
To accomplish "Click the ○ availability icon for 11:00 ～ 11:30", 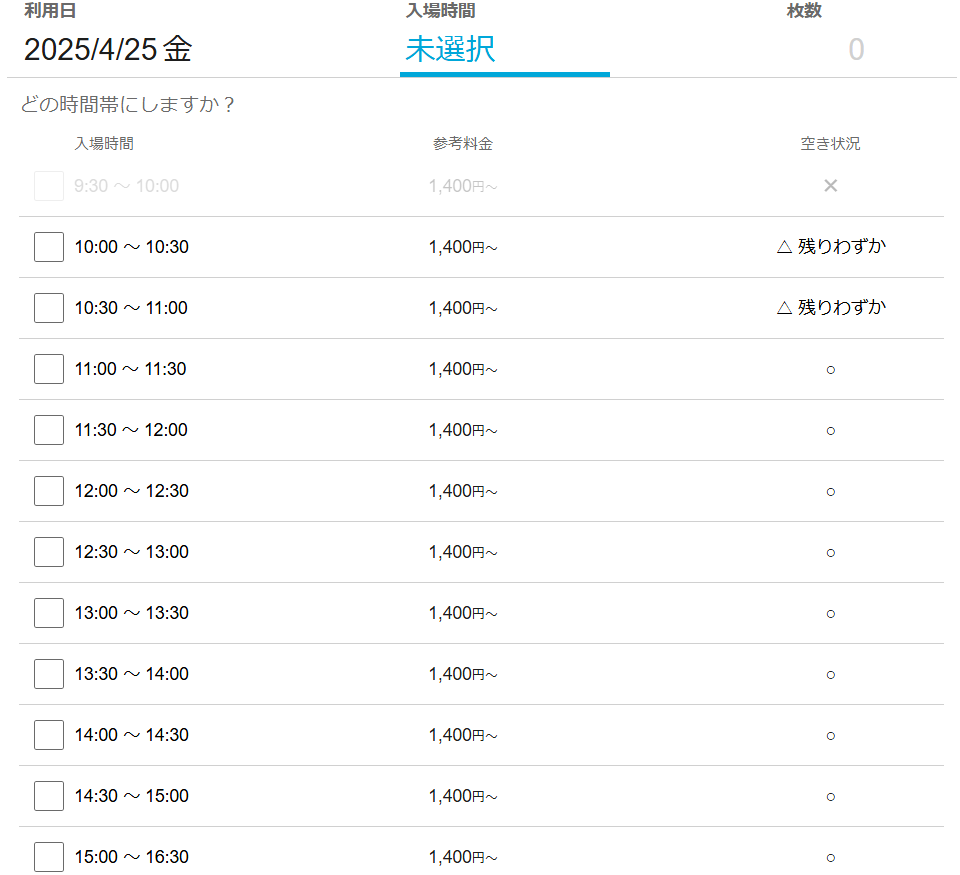I will 830,370.
